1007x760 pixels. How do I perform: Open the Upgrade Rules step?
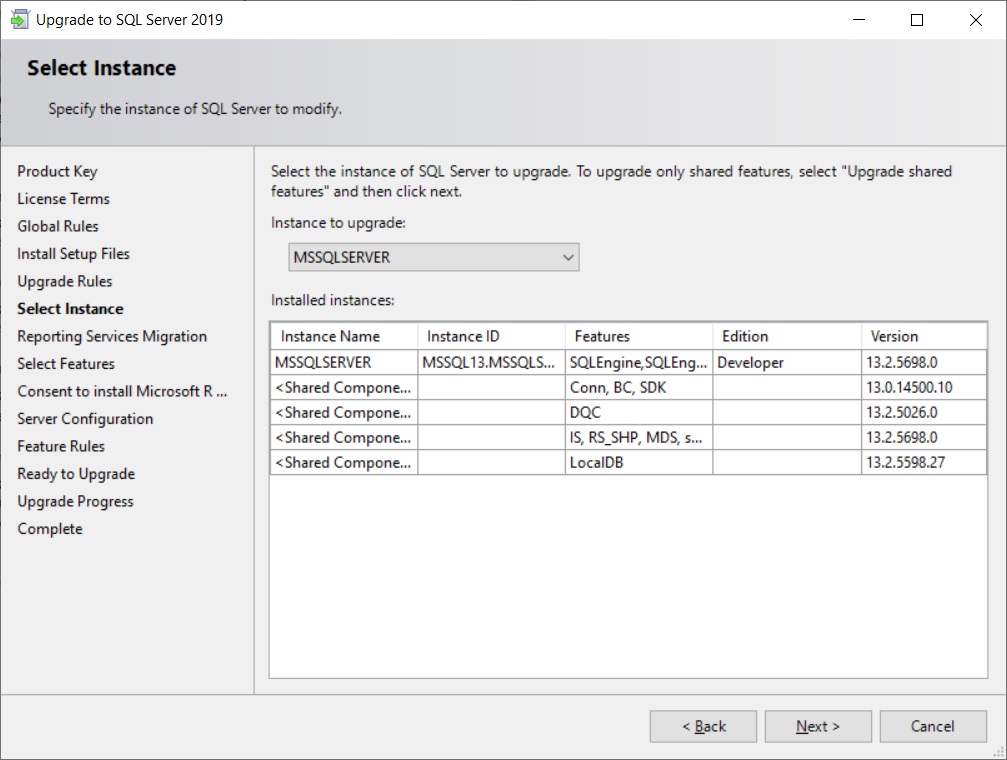click(65, 281)
